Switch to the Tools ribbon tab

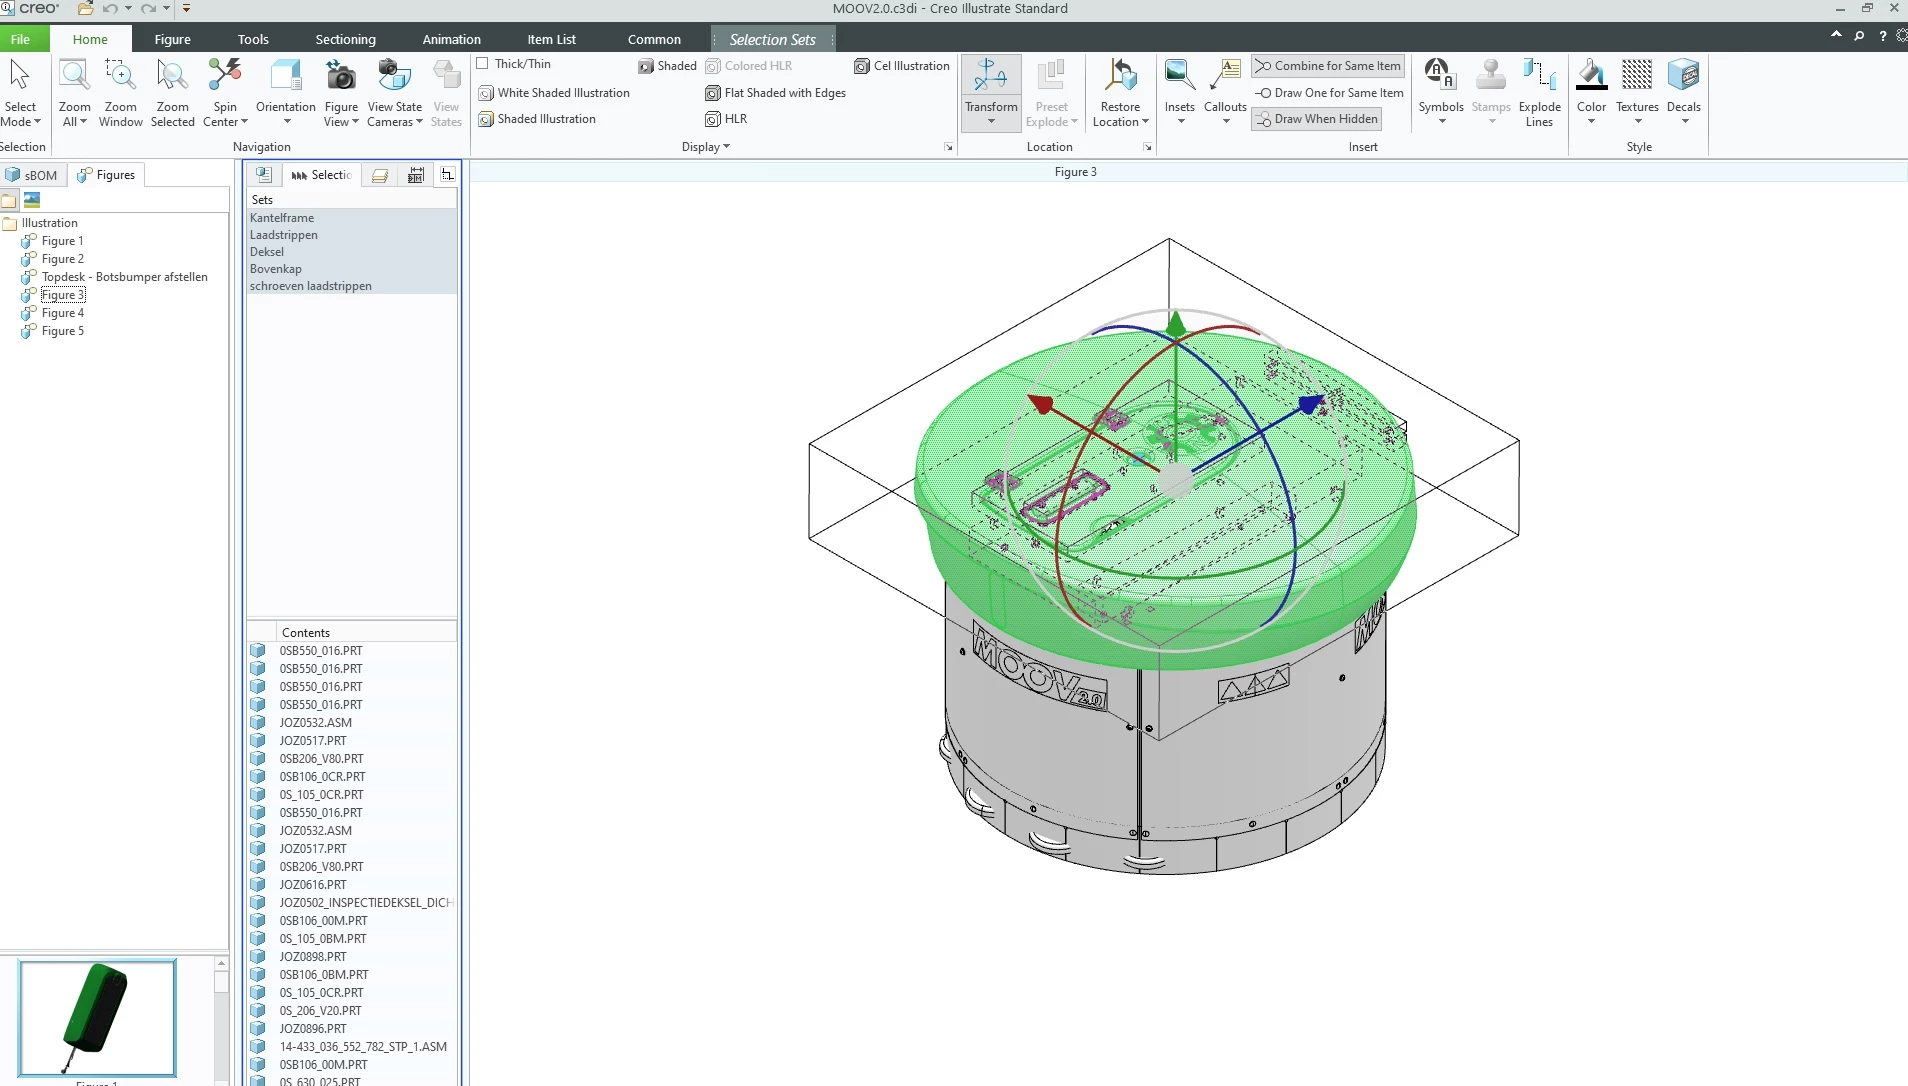pyautogui.click(x=253, y=39)
